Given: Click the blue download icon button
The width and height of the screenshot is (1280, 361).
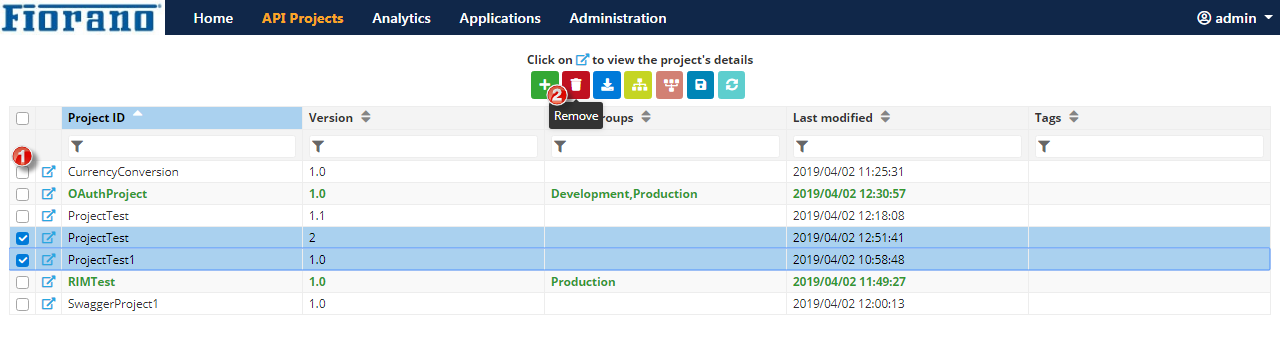Looking at the screenshot, I should [x=606, y=85].
